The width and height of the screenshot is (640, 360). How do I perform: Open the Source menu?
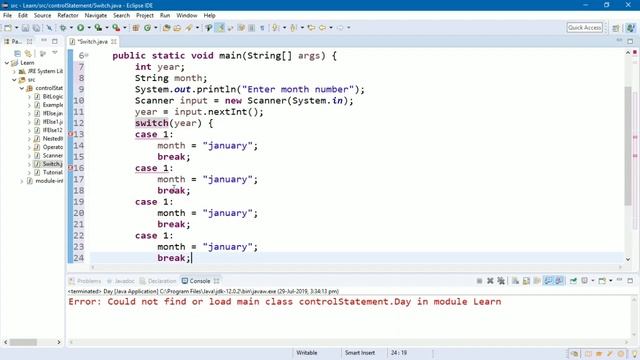[x=42, y=15]
